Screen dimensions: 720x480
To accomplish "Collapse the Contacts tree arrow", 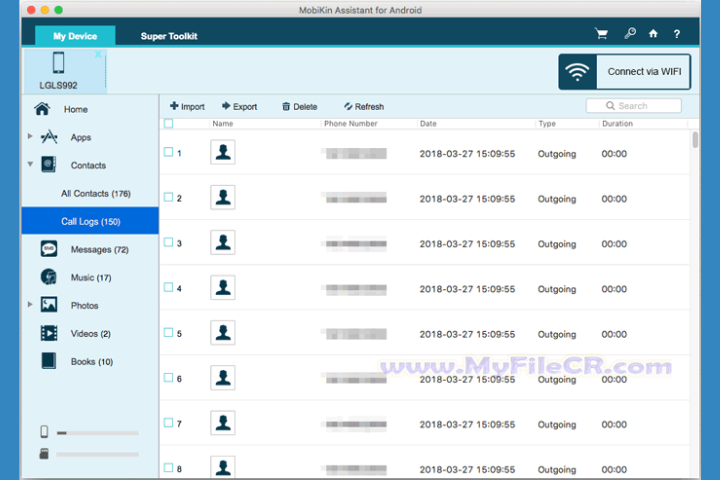I will point(30,164).
